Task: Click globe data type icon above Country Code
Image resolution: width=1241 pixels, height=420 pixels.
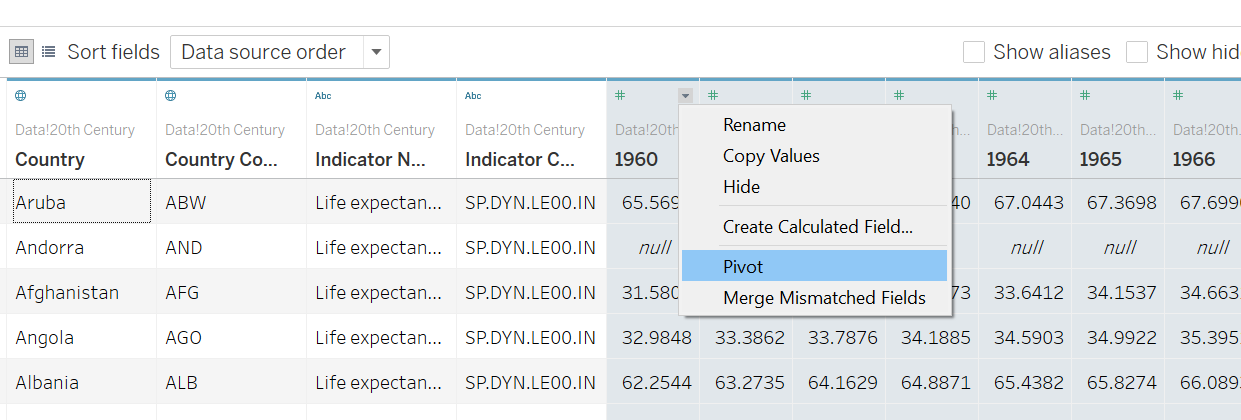Action: [x=171, y=96]
